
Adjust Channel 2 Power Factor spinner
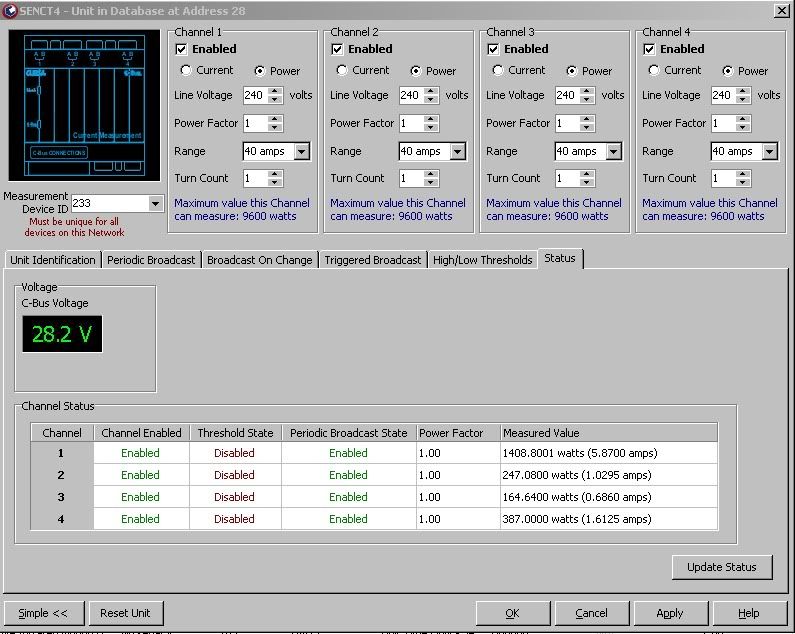coord(431,123)
